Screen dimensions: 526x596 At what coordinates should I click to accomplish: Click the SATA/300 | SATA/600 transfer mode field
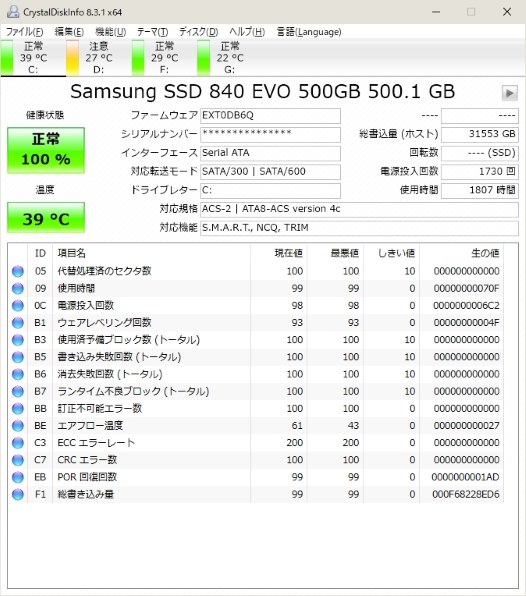pyautogui.click(x=270, y=171)
